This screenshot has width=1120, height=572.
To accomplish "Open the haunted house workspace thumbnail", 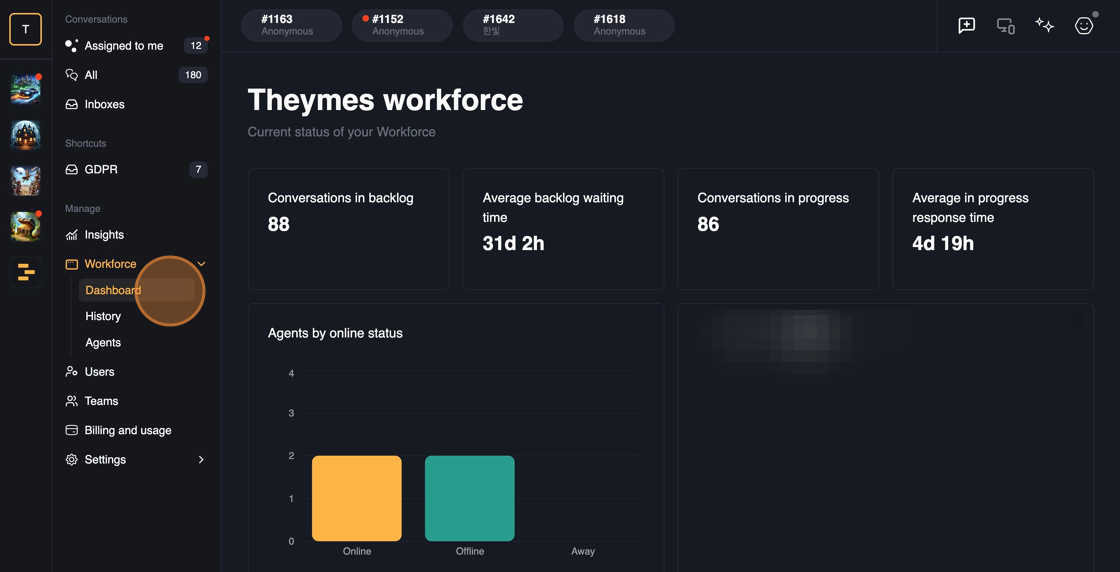I will (26, 135).
